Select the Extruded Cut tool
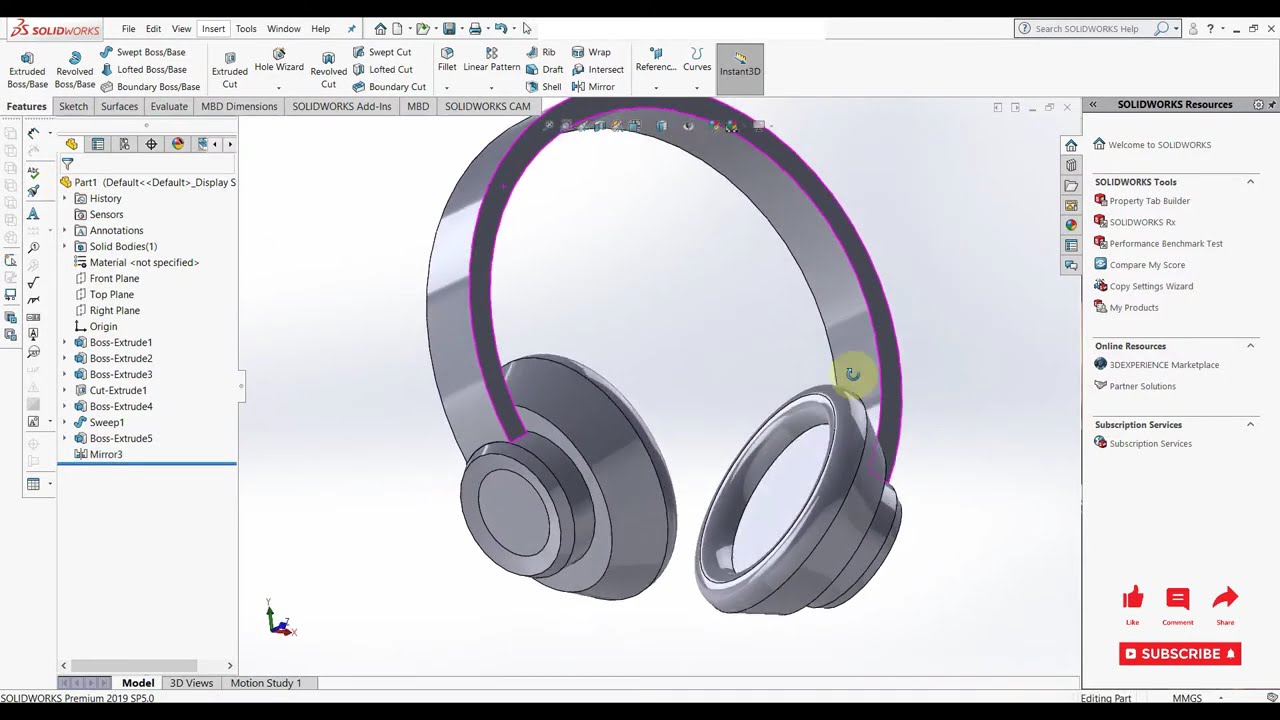 pos(229,70)
